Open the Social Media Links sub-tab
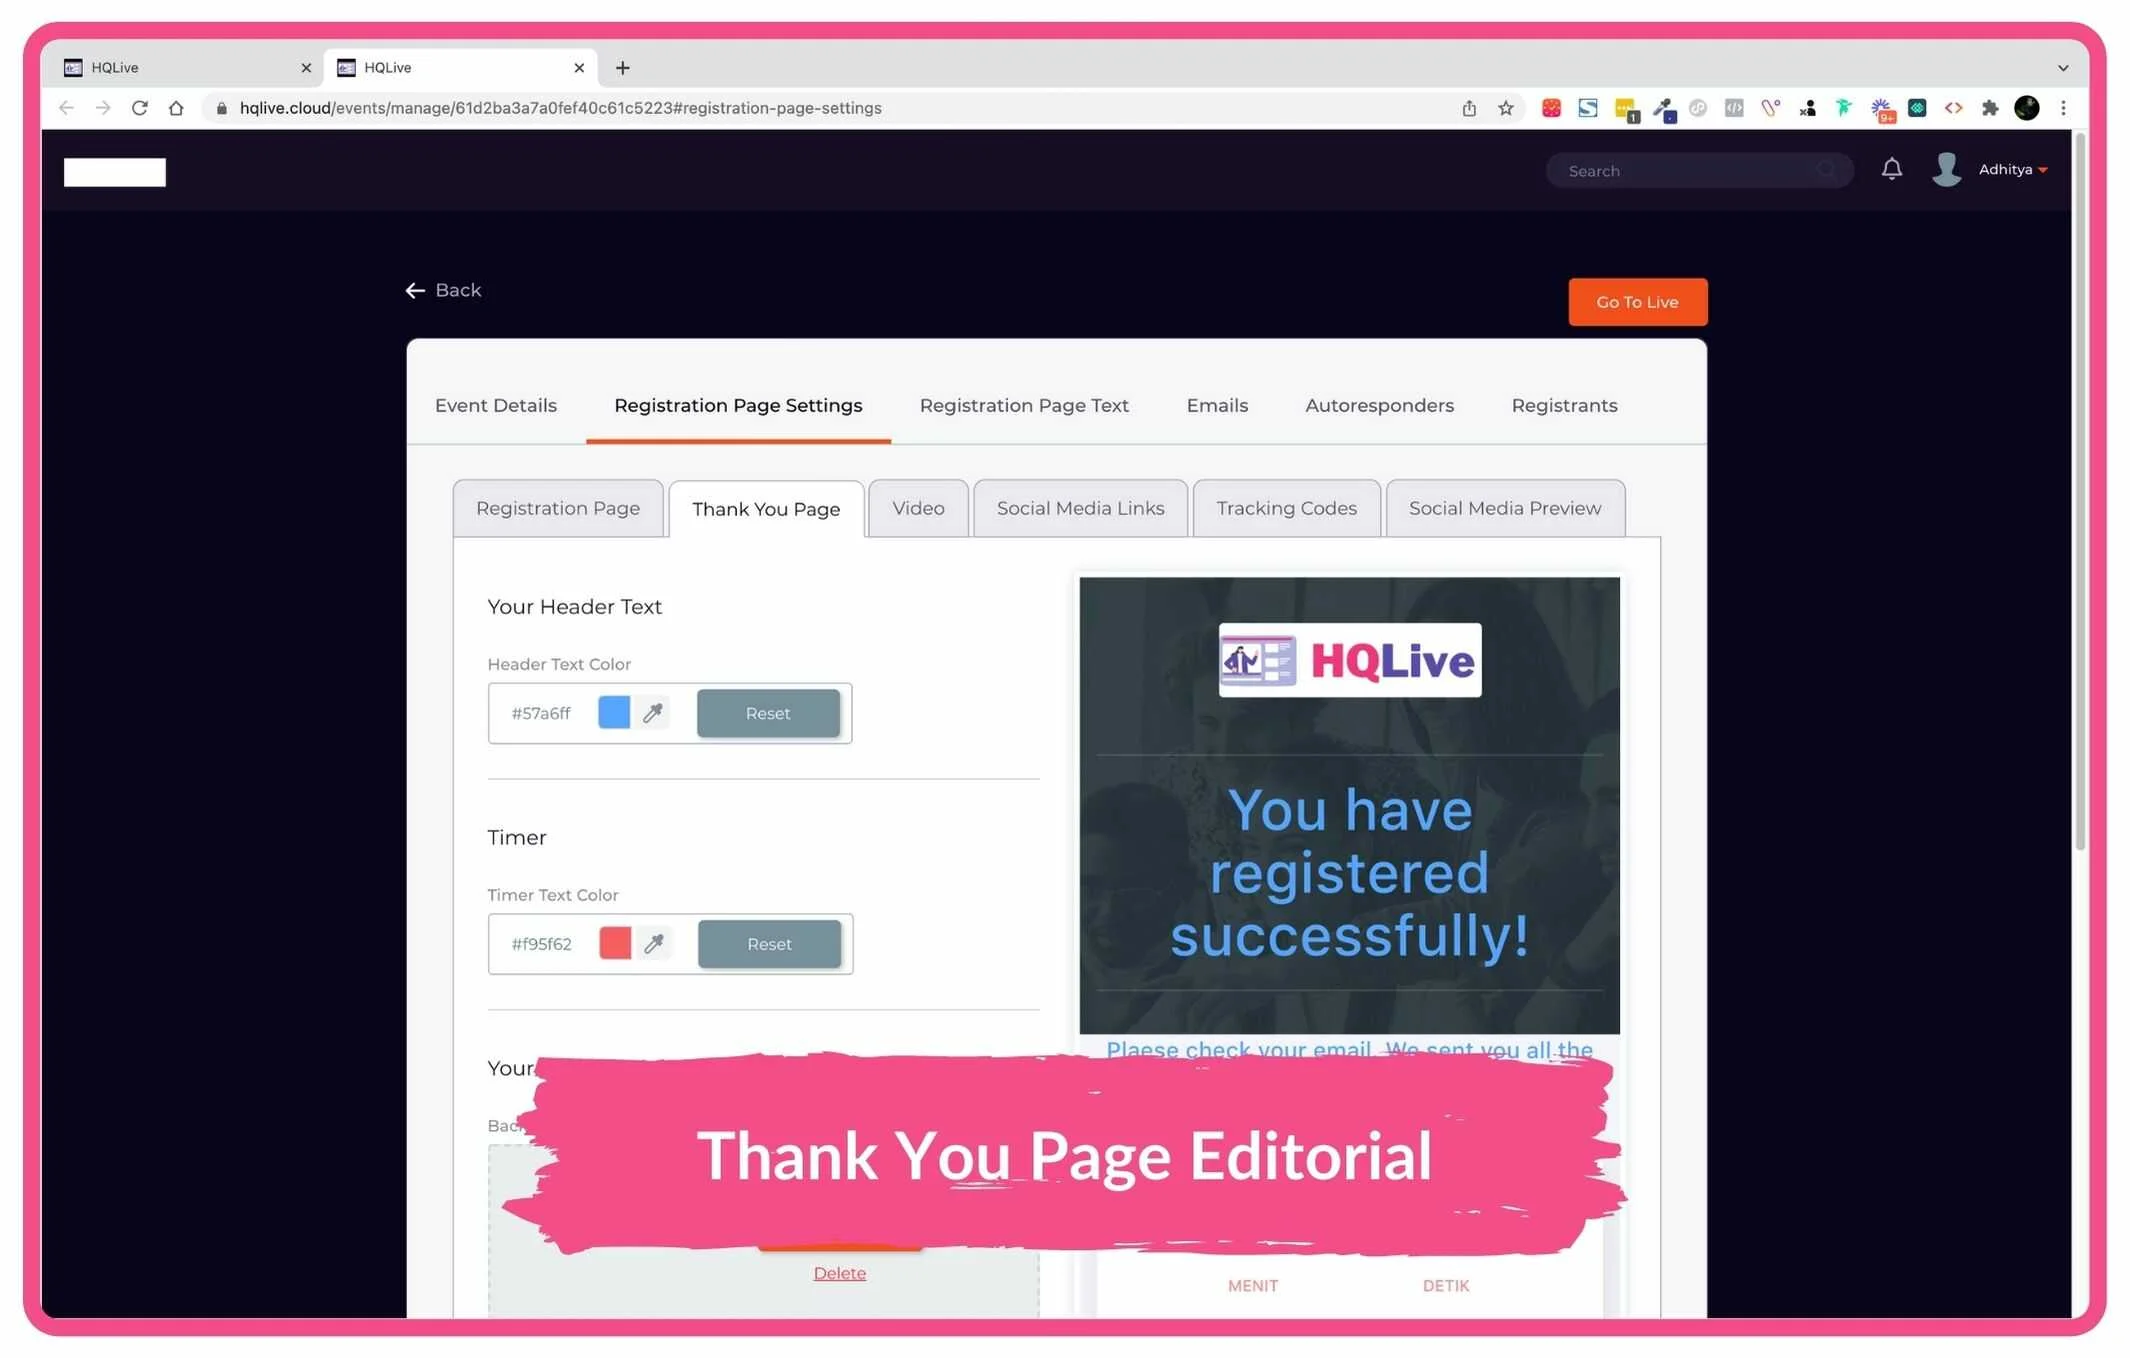The height and width of the screenshot is (1358, 2130). (x=1080, y=508)
